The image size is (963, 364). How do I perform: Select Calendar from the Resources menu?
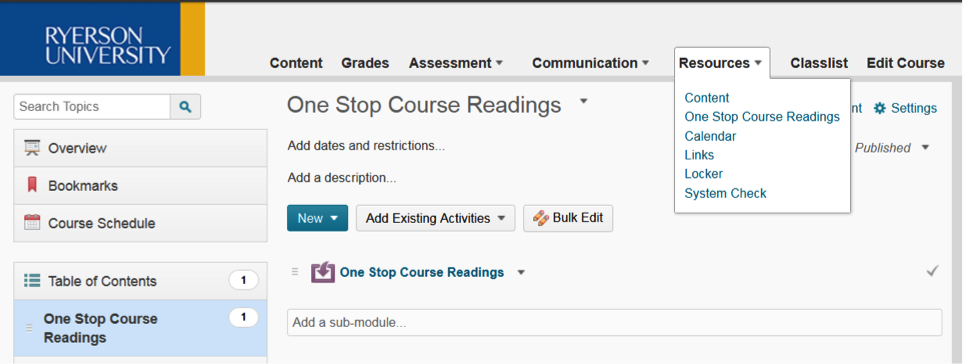coord(710,136)
